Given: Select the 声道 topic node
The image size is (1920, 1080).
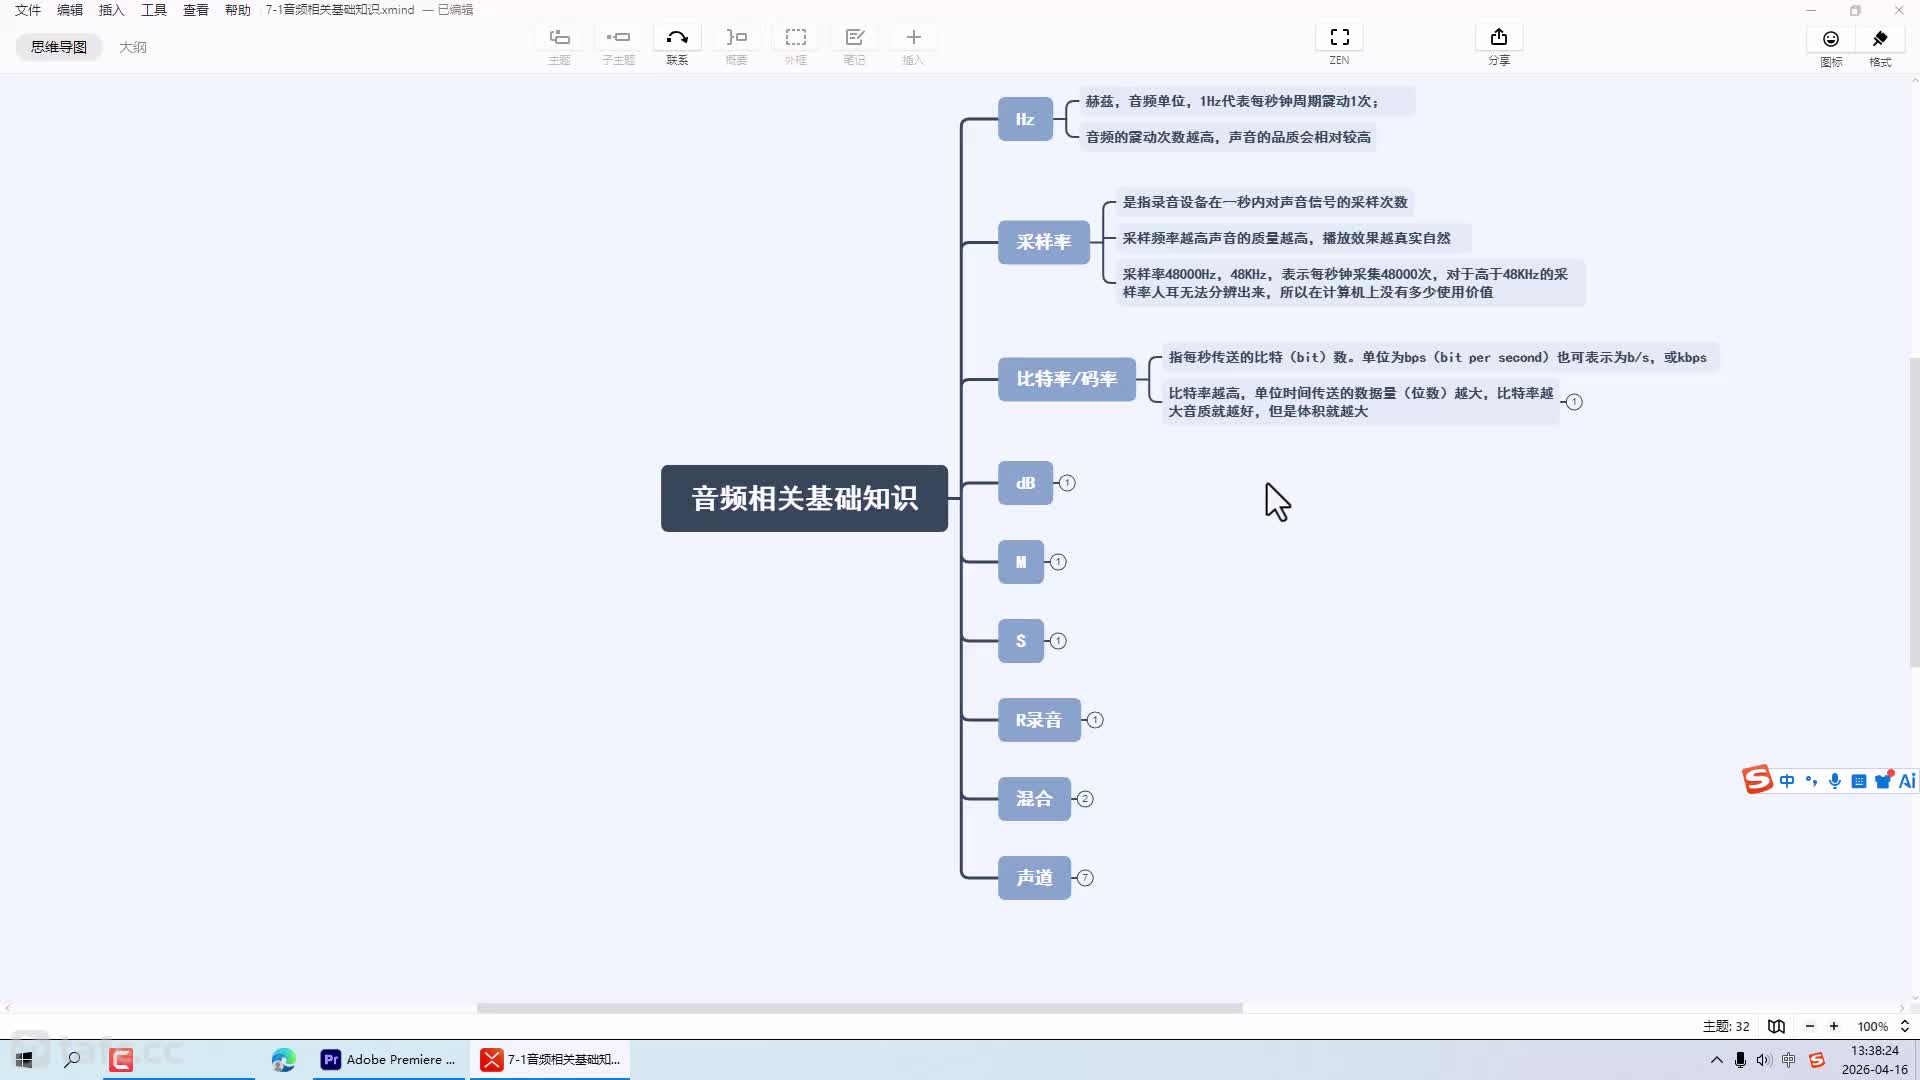Looking at the screenshot, I should [x=1034, y=878].
